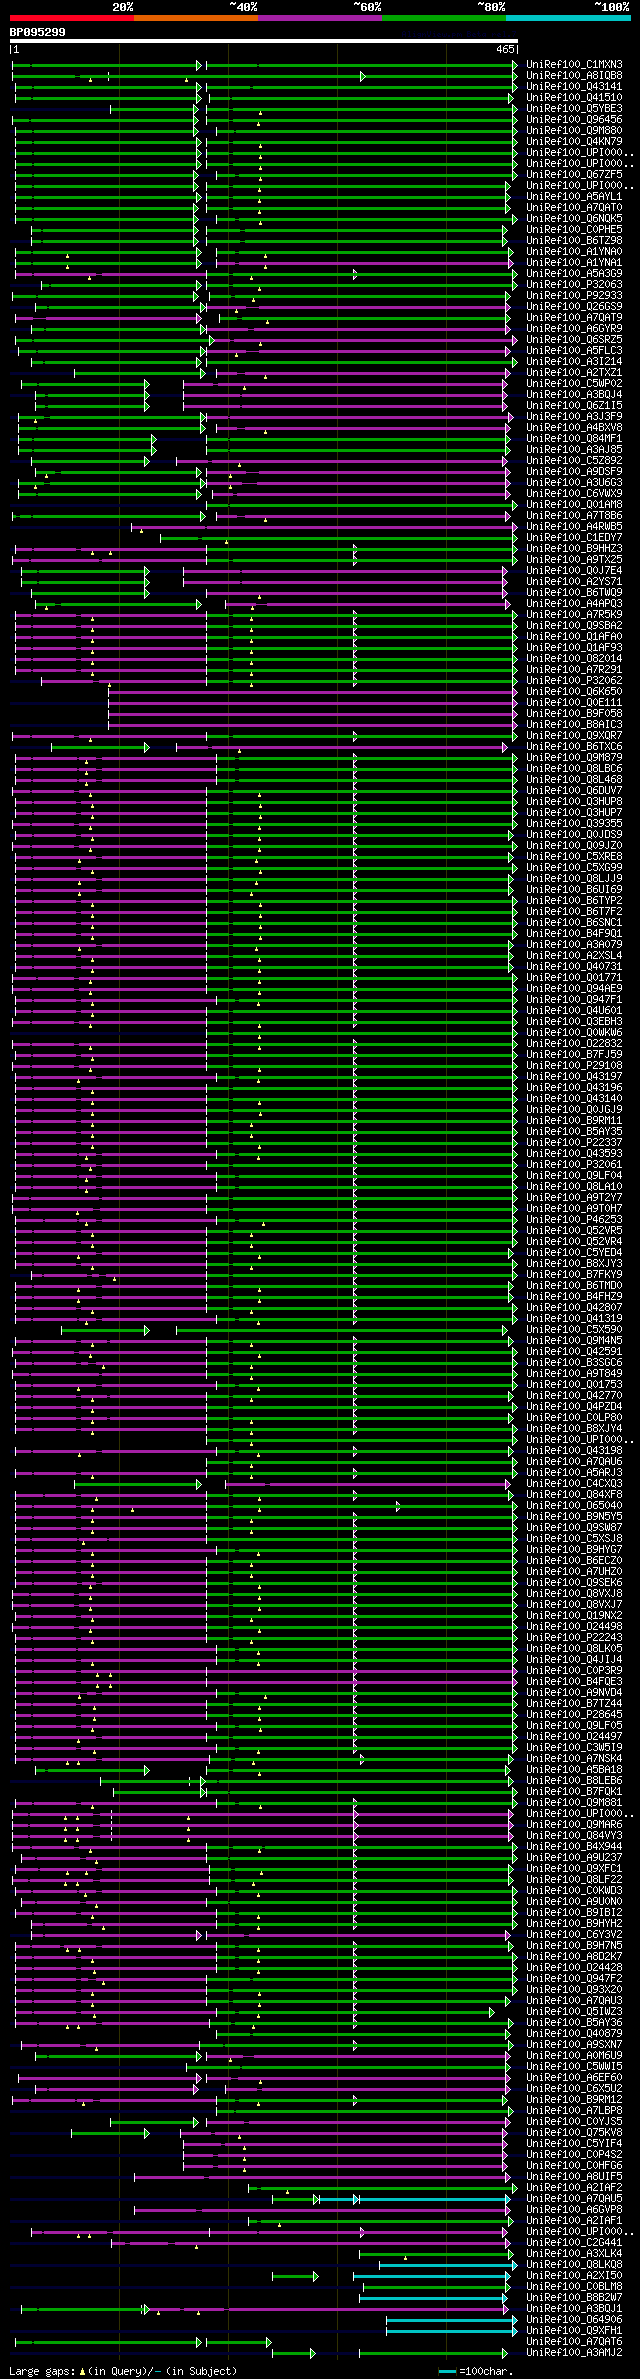Select the query title BP095299

(38, 32)
